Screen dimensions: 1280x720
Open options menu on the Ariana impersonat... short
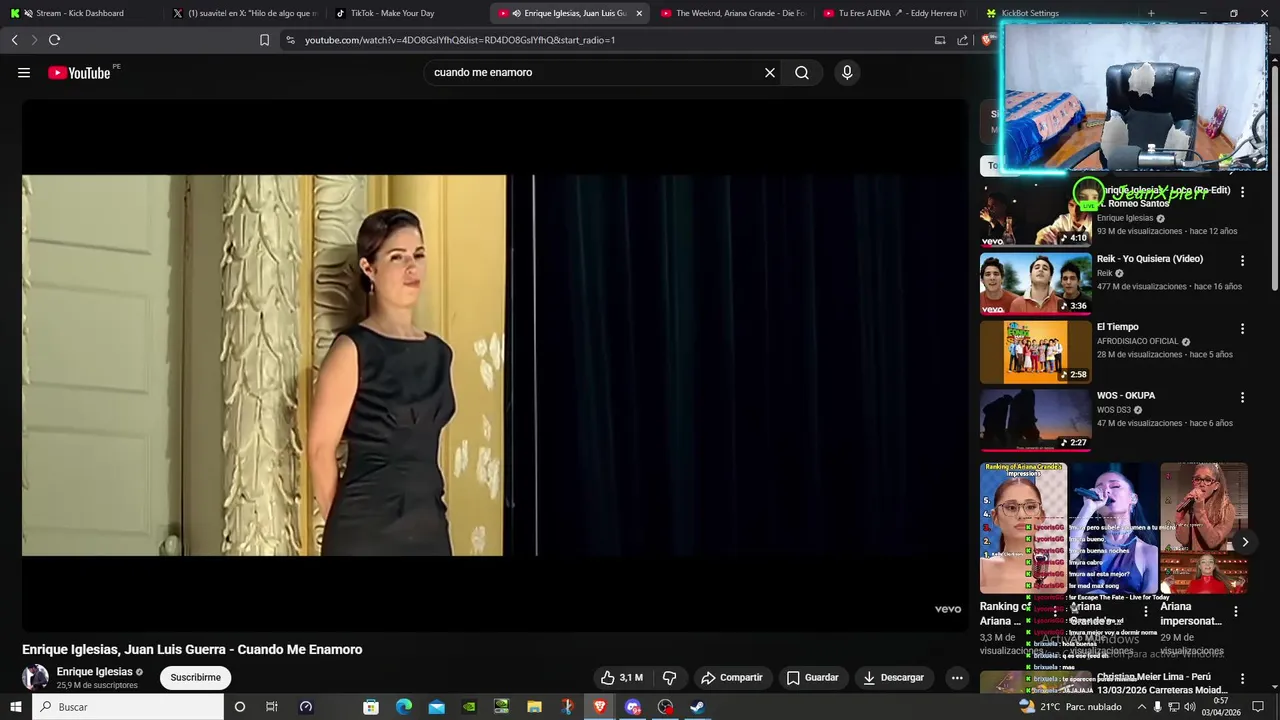(1236, 612)
